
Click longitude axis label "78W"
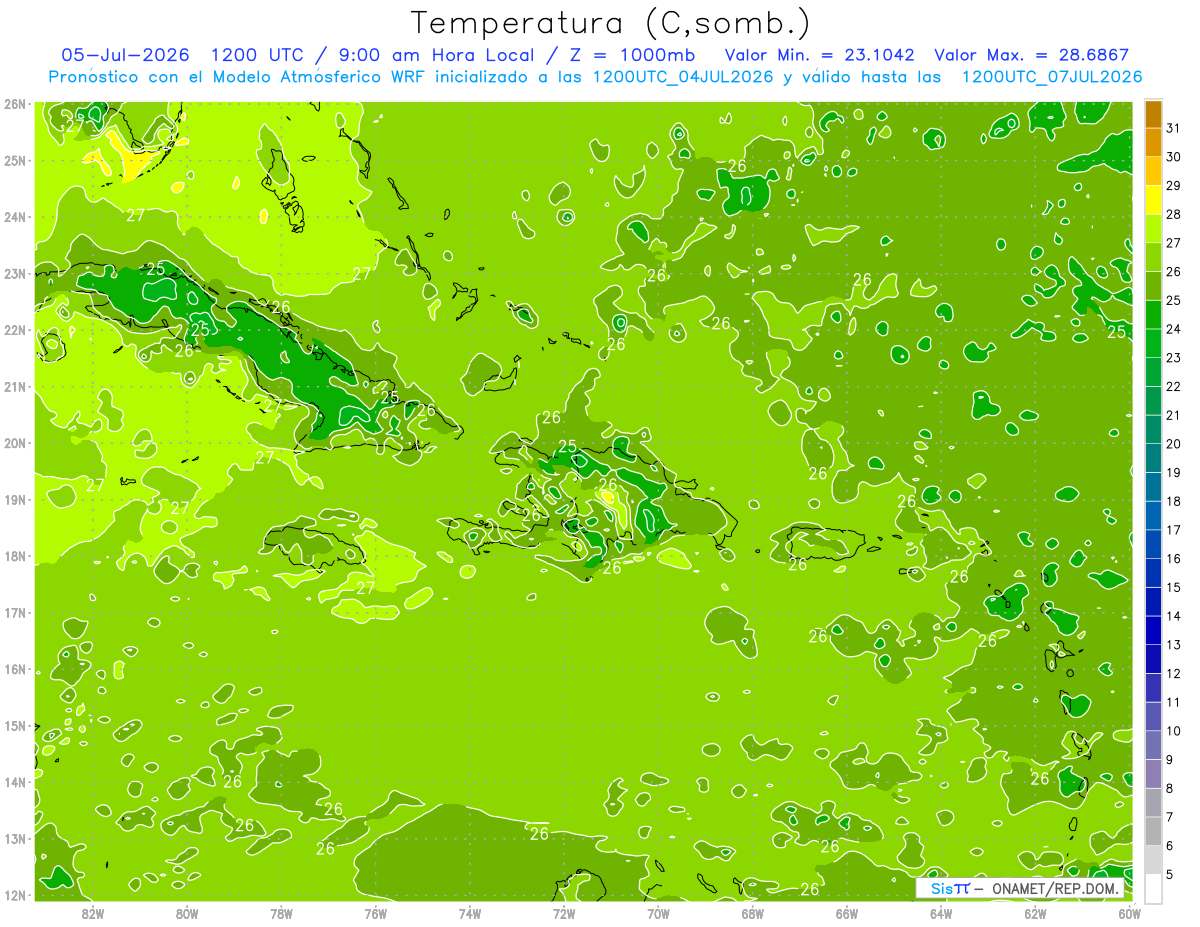(281, 913)
